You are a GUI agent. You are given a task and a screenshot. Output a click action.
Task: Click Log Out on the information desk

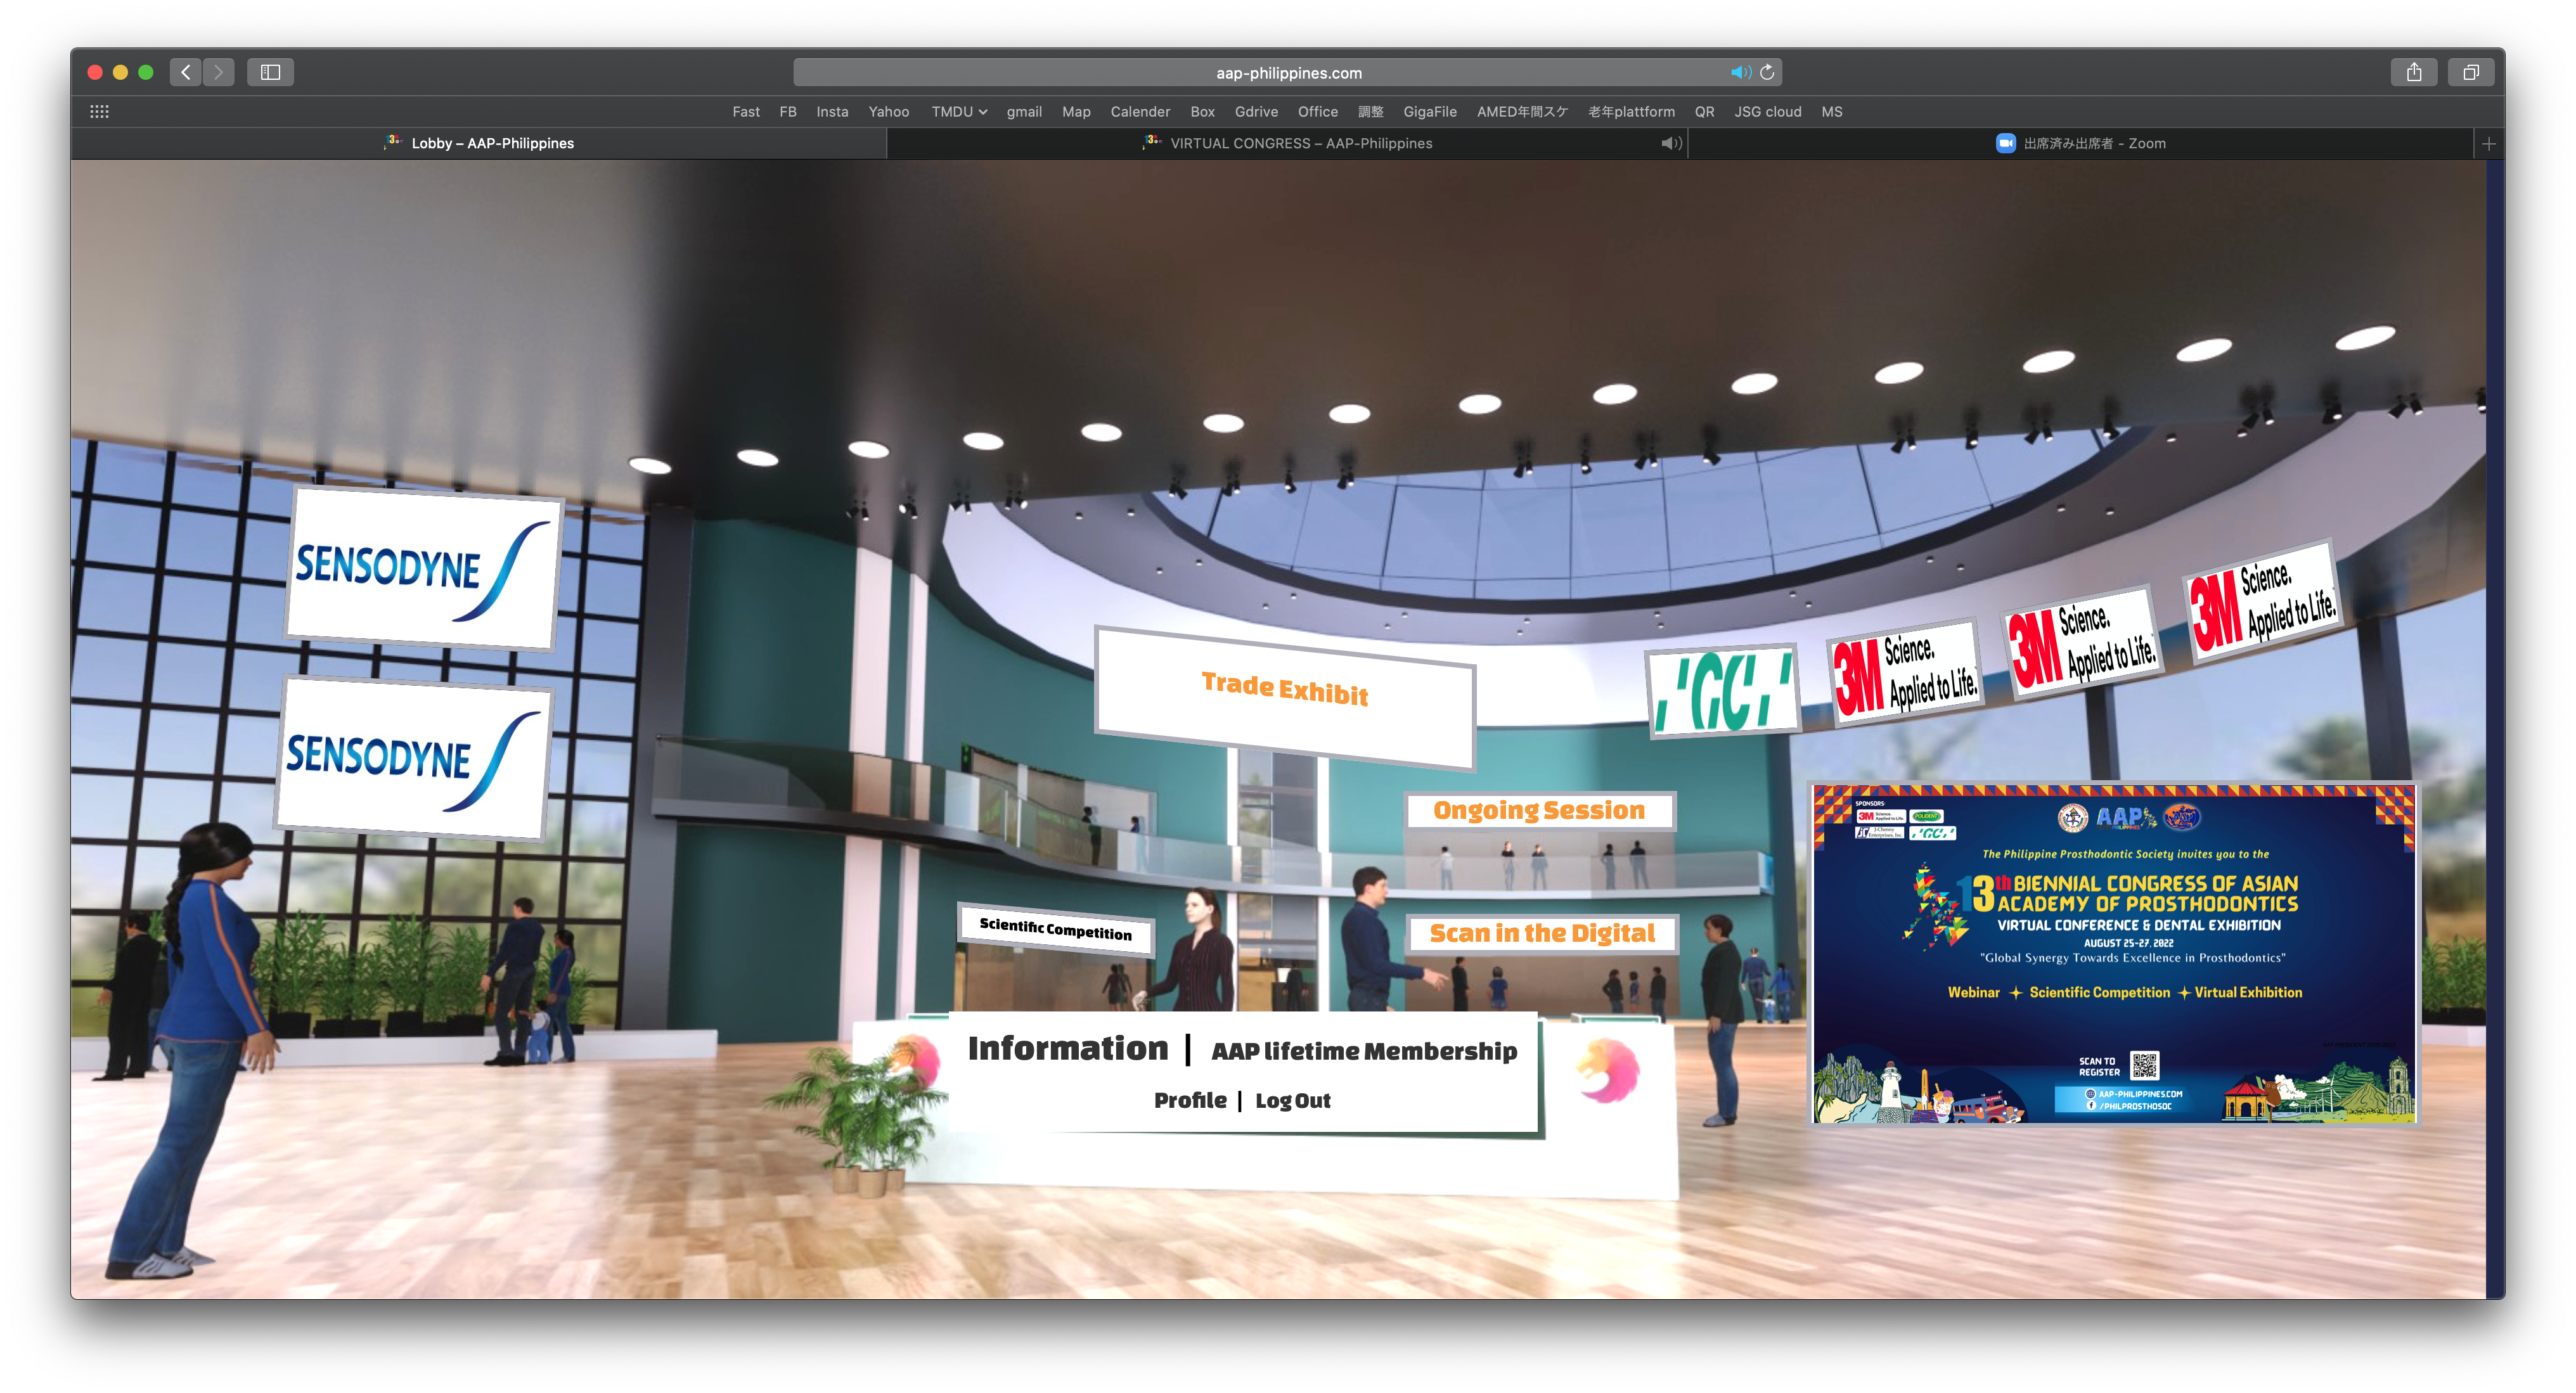(x=1293, y=1101)
